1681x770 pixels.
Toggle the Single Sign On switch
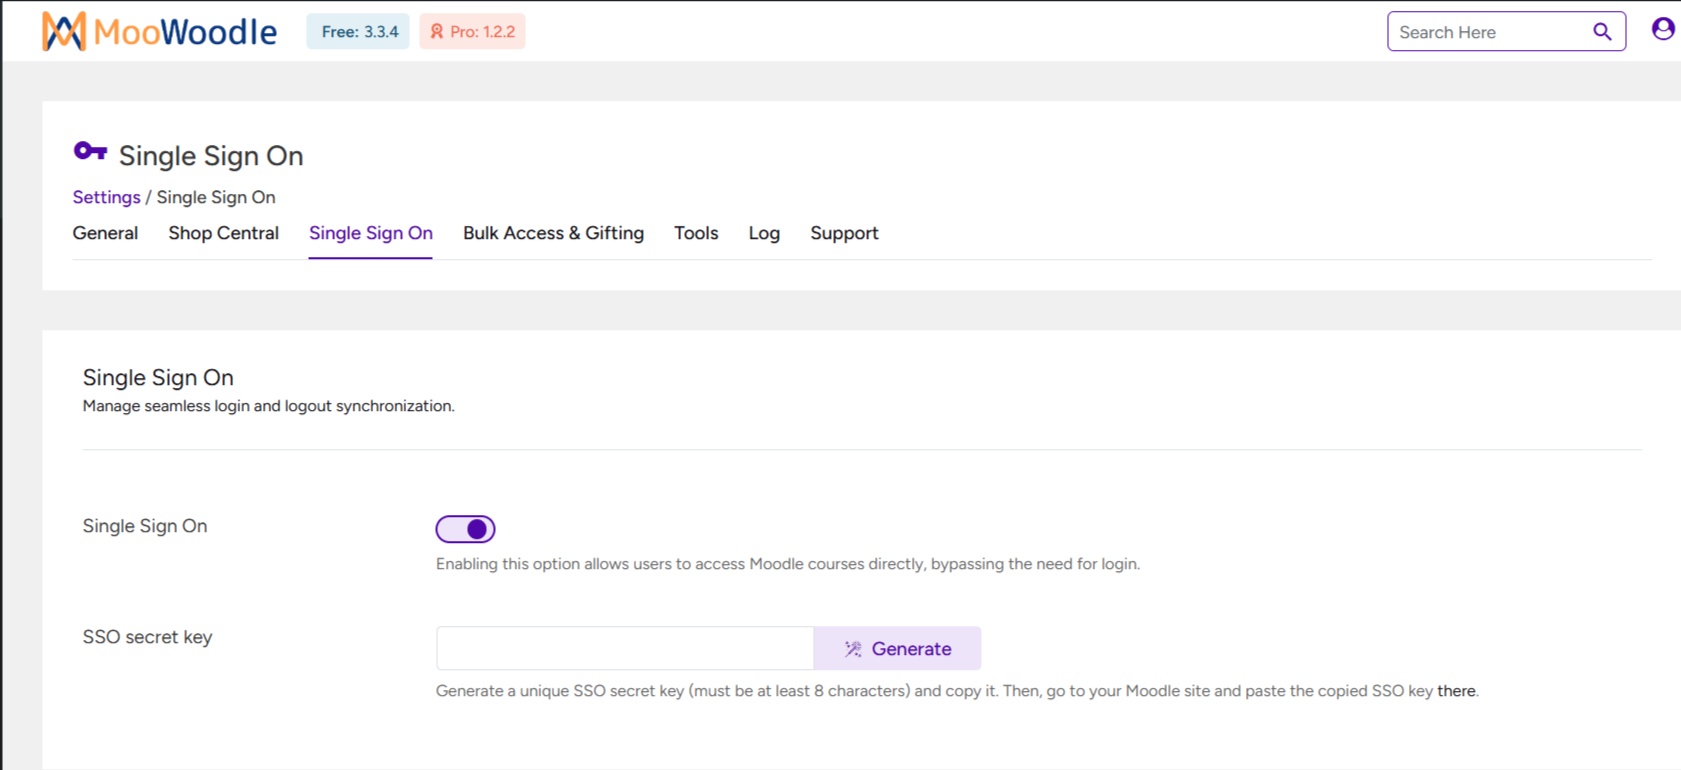point(465,529)
